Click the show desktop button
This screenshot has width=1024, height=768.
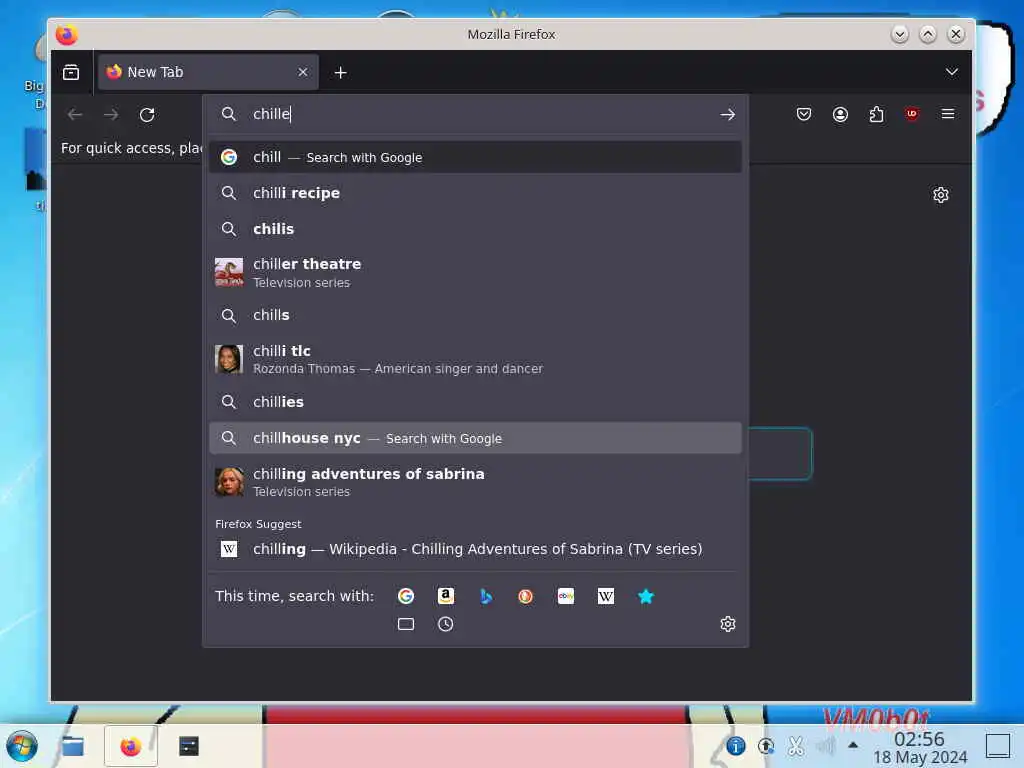pos(998,746)
